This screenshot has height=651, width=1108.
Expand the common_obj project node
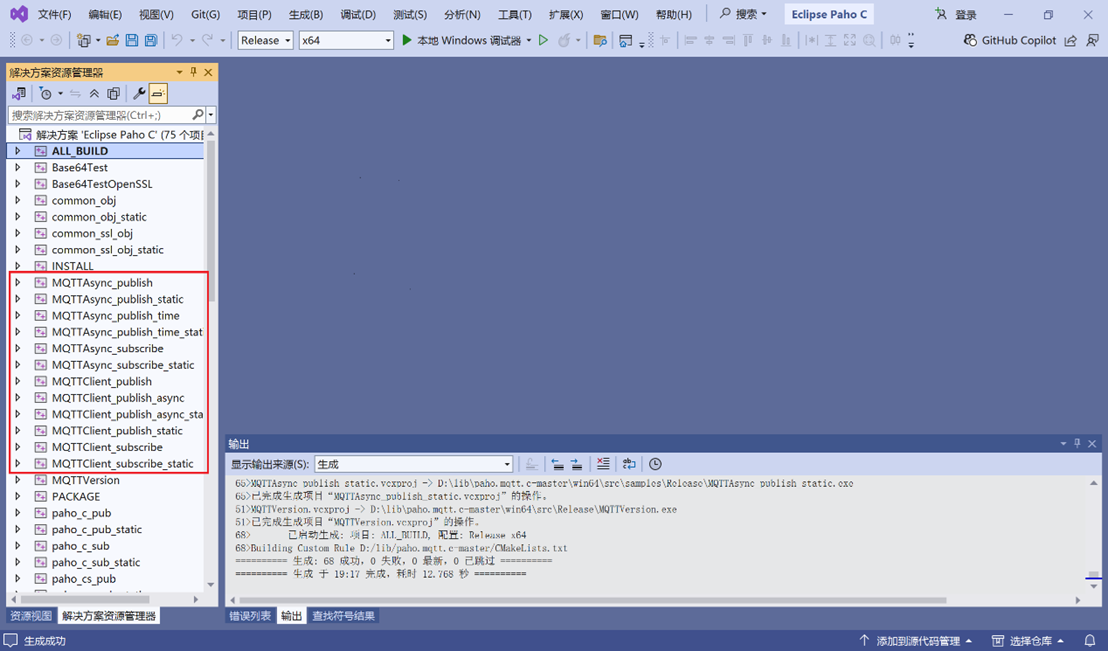click(18, 200)
